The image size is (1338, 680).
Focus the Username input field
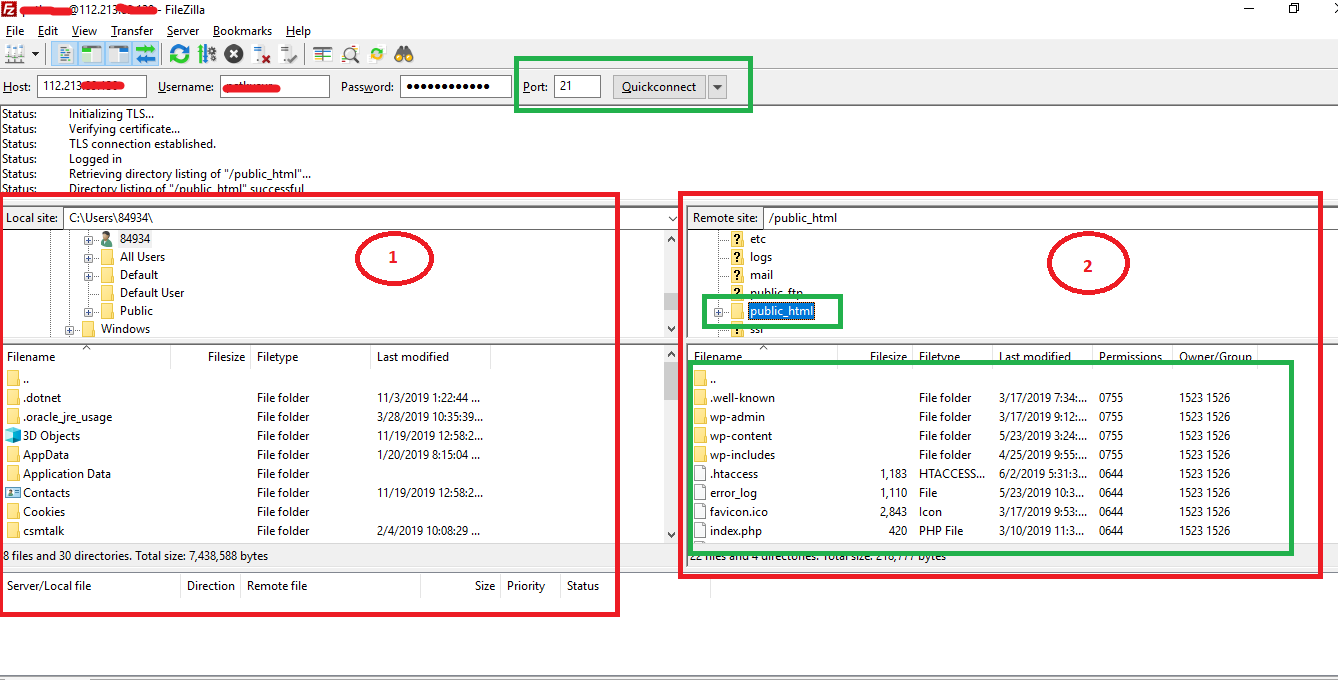(274, 87)
